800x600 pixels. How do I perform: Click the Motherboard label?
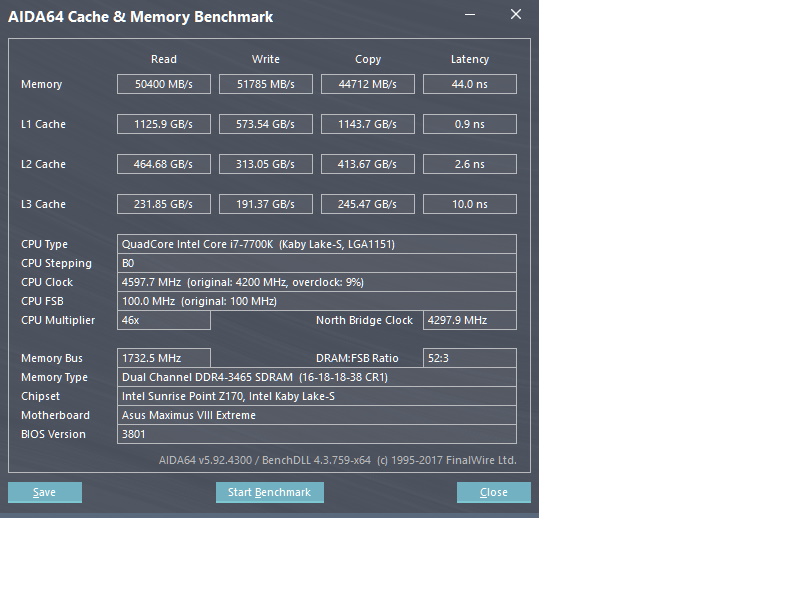(55, 415)
